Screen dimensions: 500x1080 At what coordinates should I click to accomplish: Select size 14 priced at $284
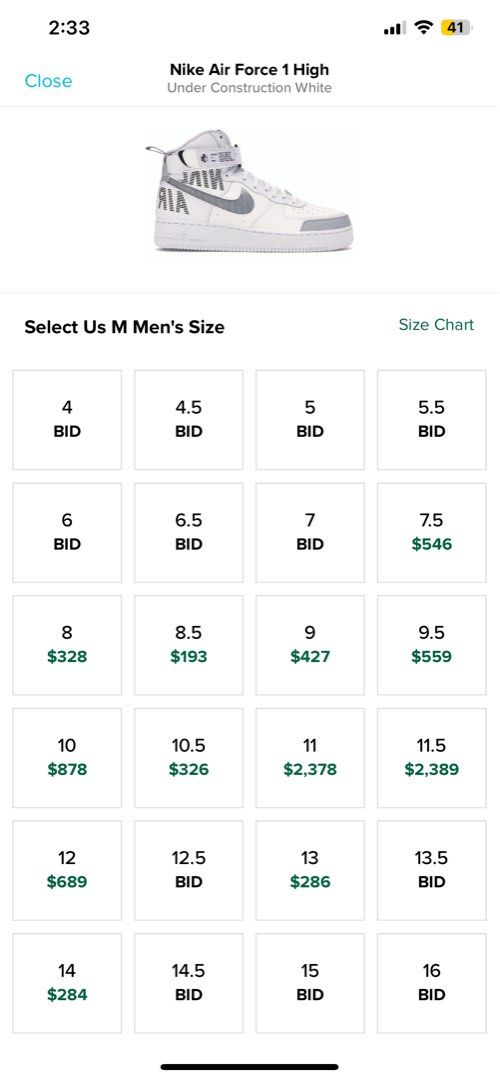[x=67, y=983]
